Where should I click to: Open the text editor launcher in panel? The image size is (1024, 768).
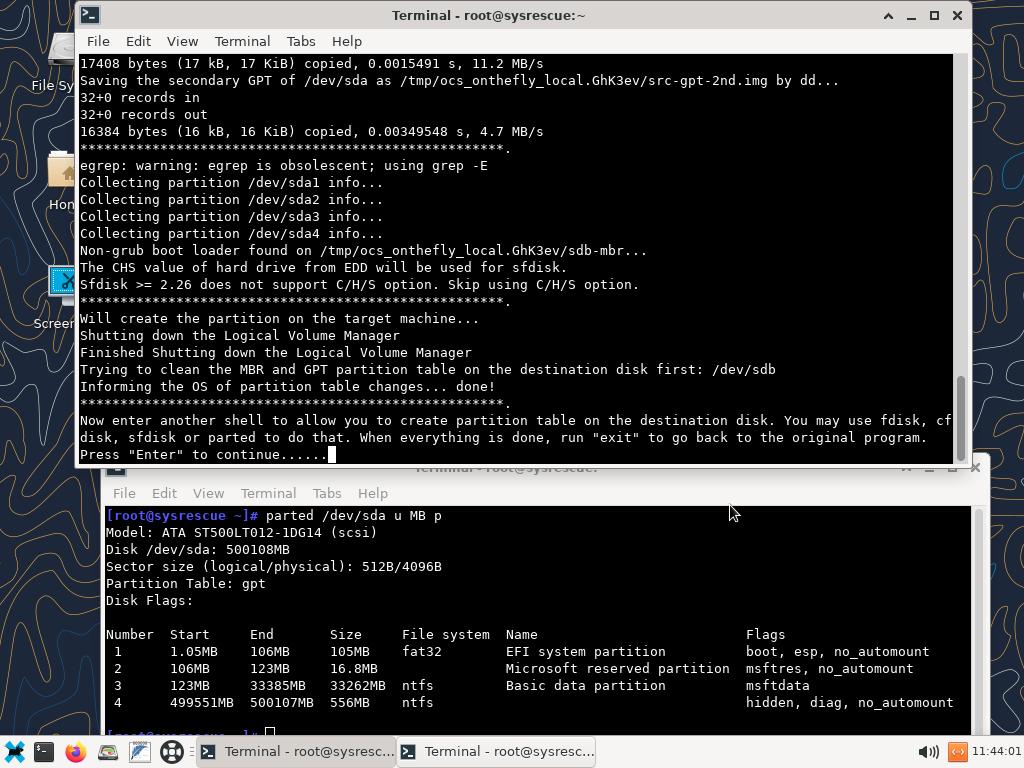point(140,752)
